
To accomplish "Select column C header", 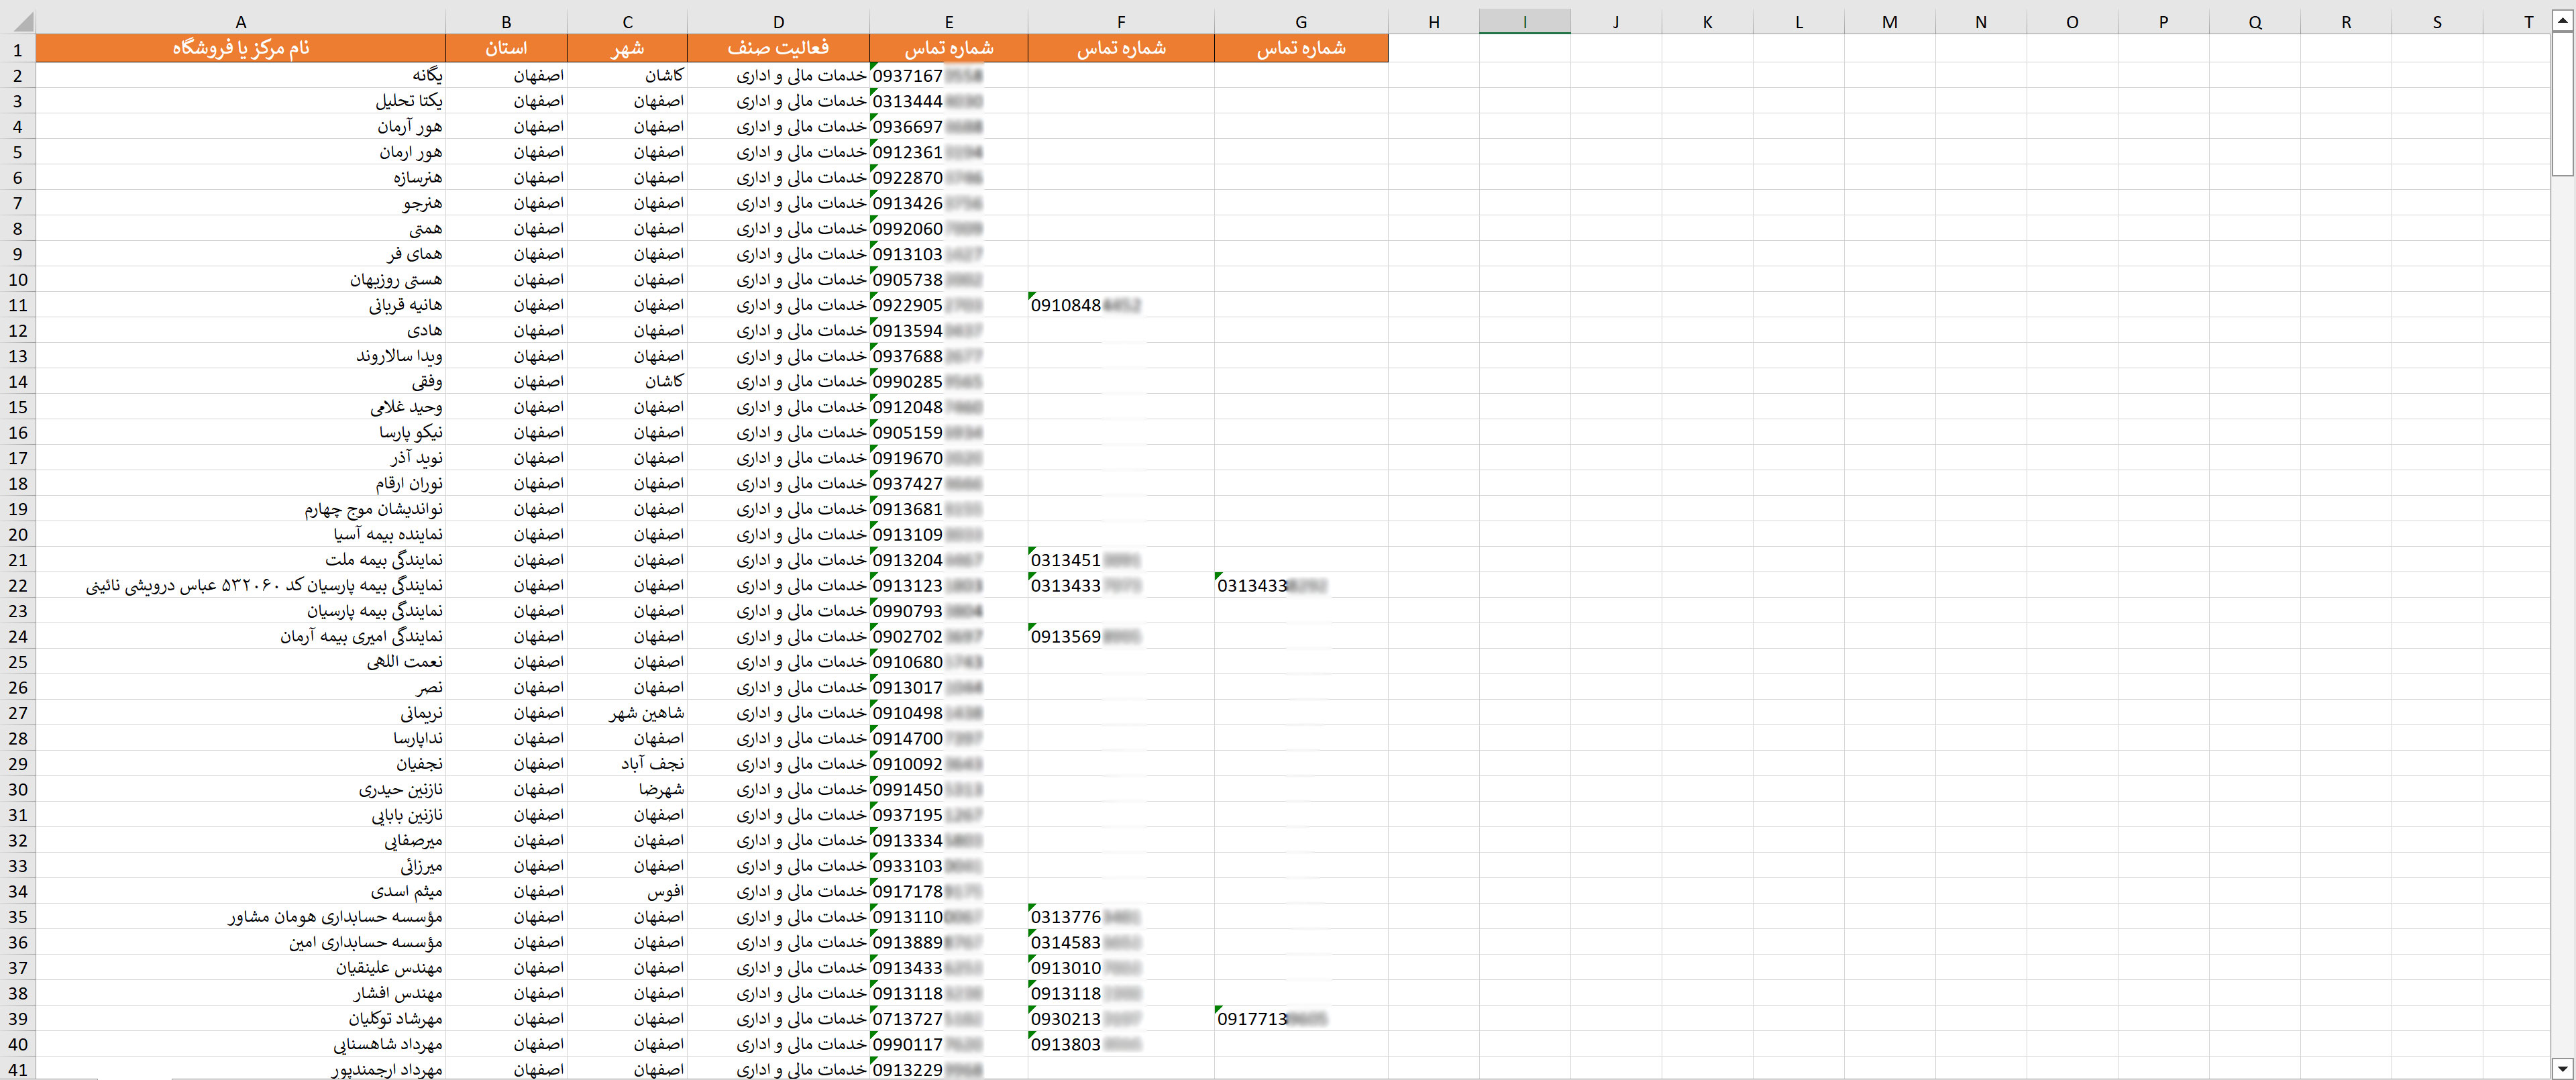I will (627, 22).
